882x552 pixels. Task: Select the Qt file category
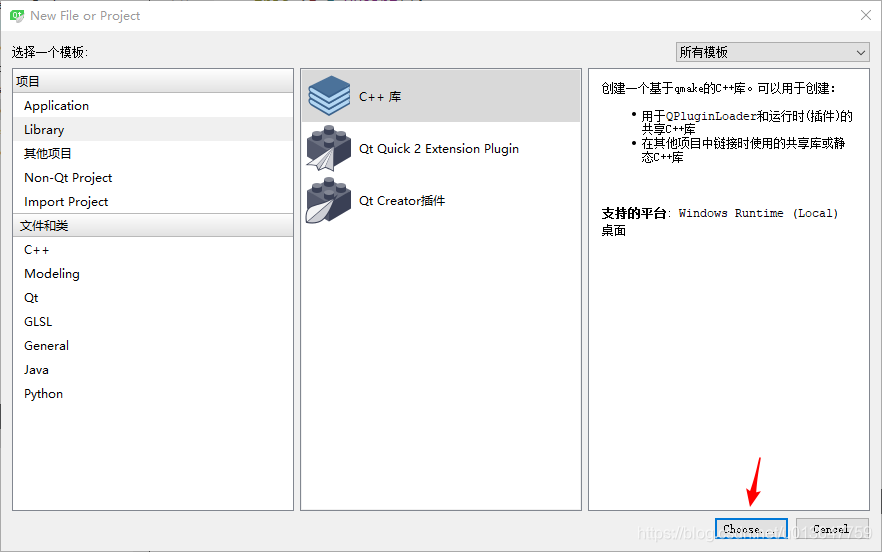coord(152,298)
